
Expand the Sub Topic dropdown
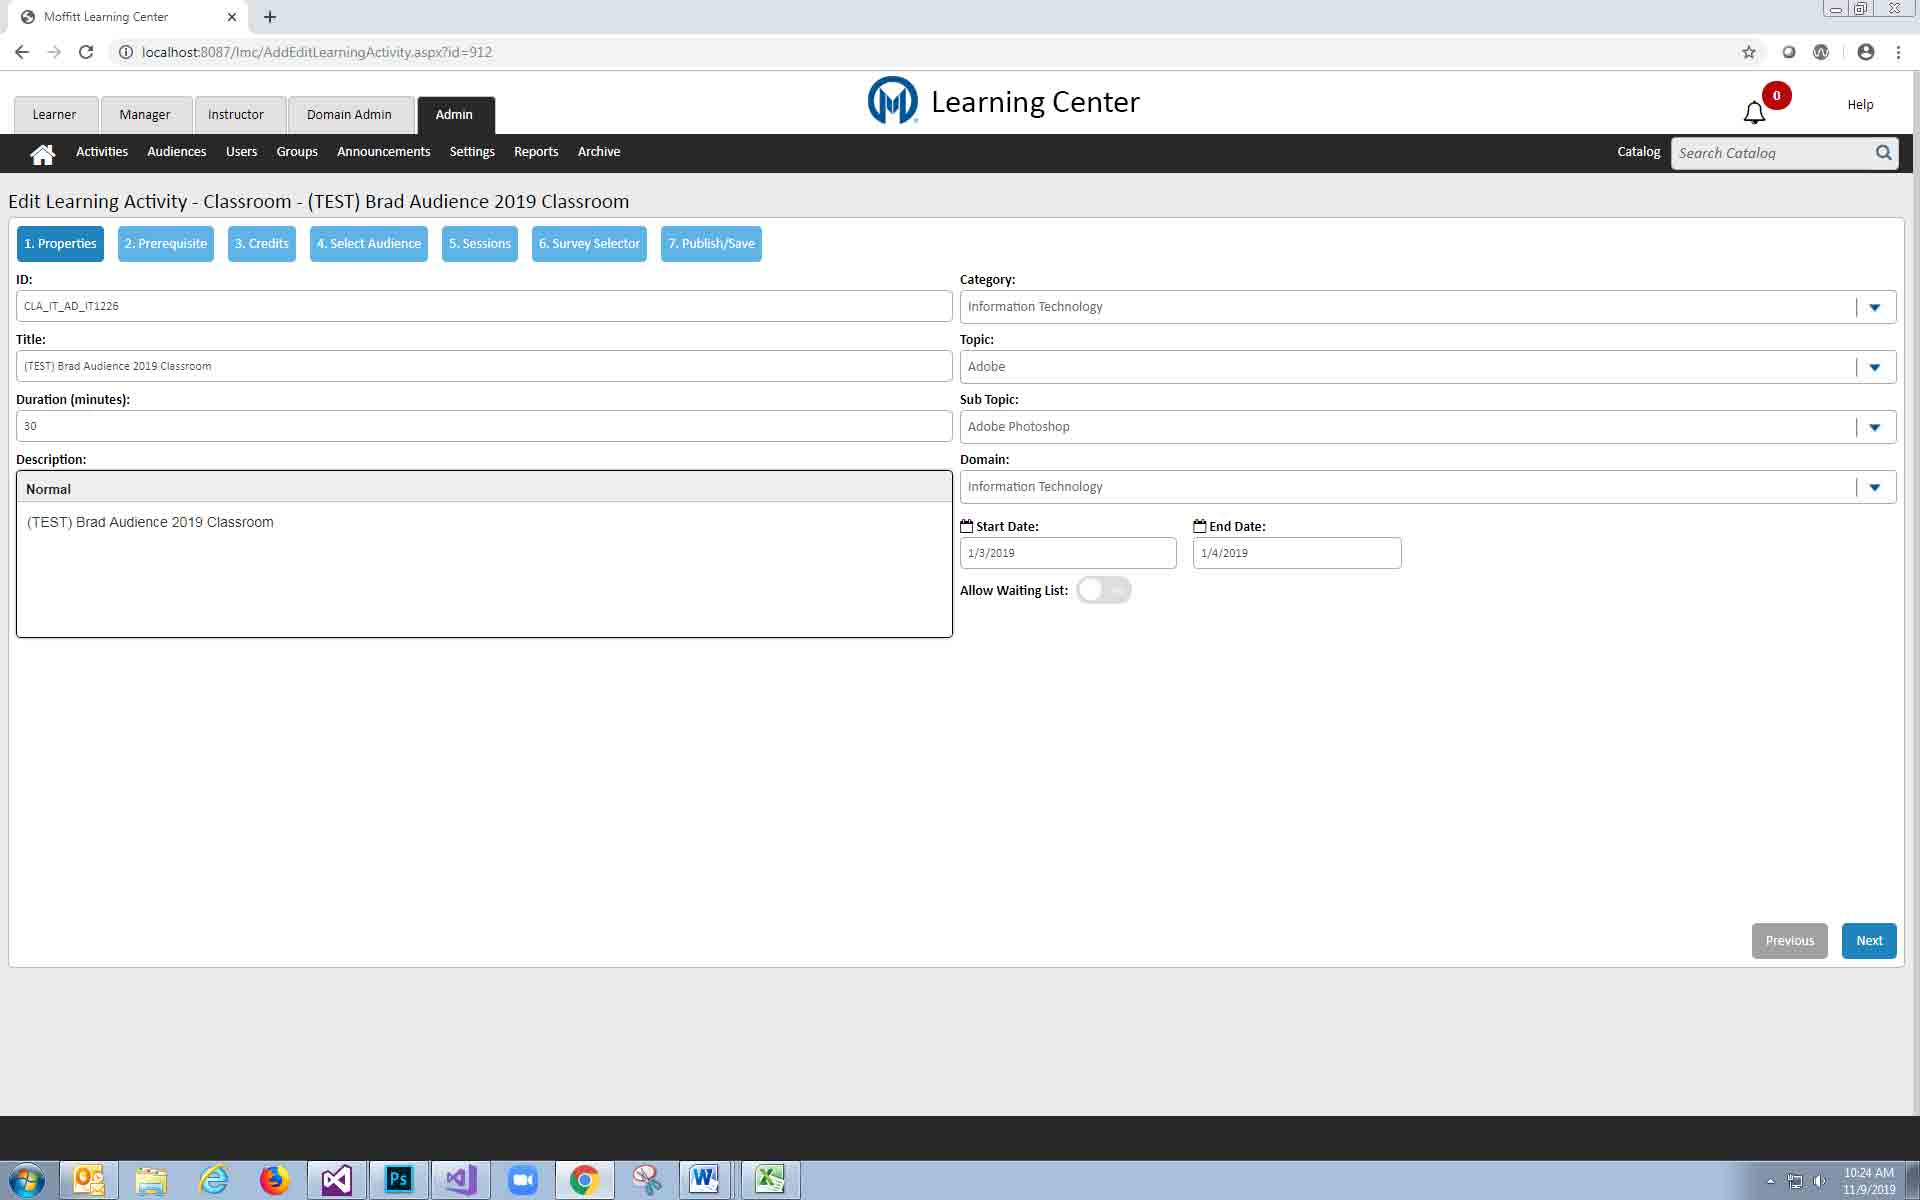click(1874, 427)
